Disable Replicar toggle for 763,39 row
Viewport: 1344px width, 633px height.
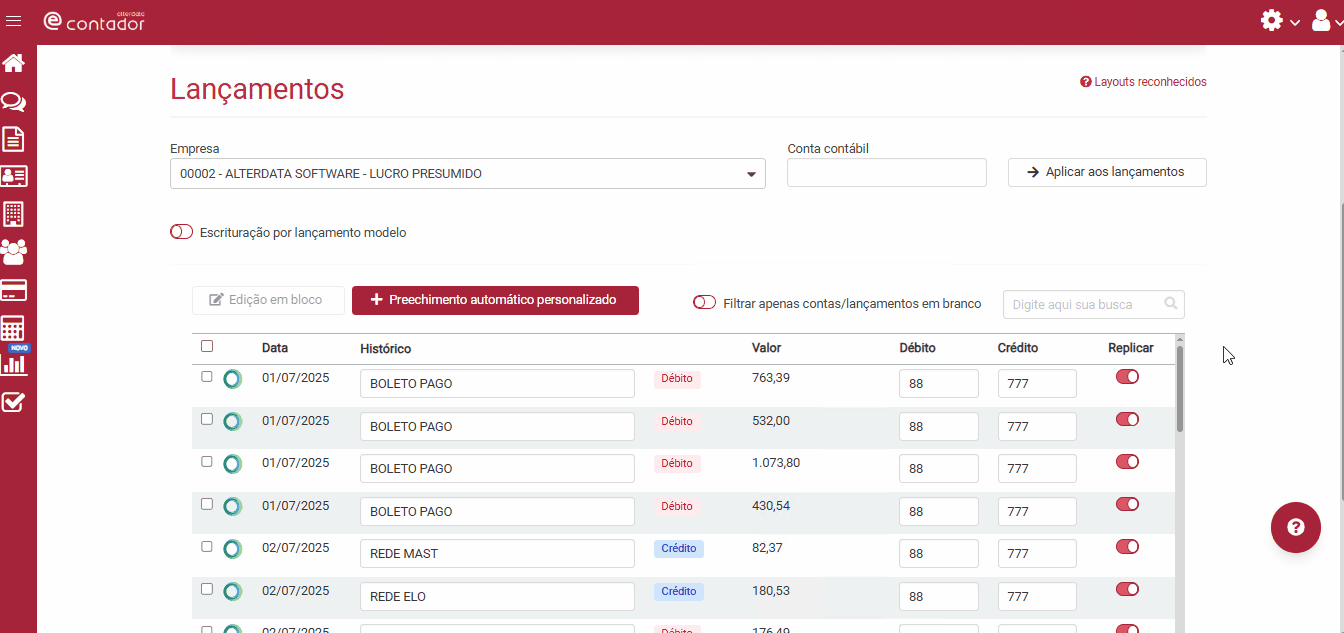click(1127, 376)
